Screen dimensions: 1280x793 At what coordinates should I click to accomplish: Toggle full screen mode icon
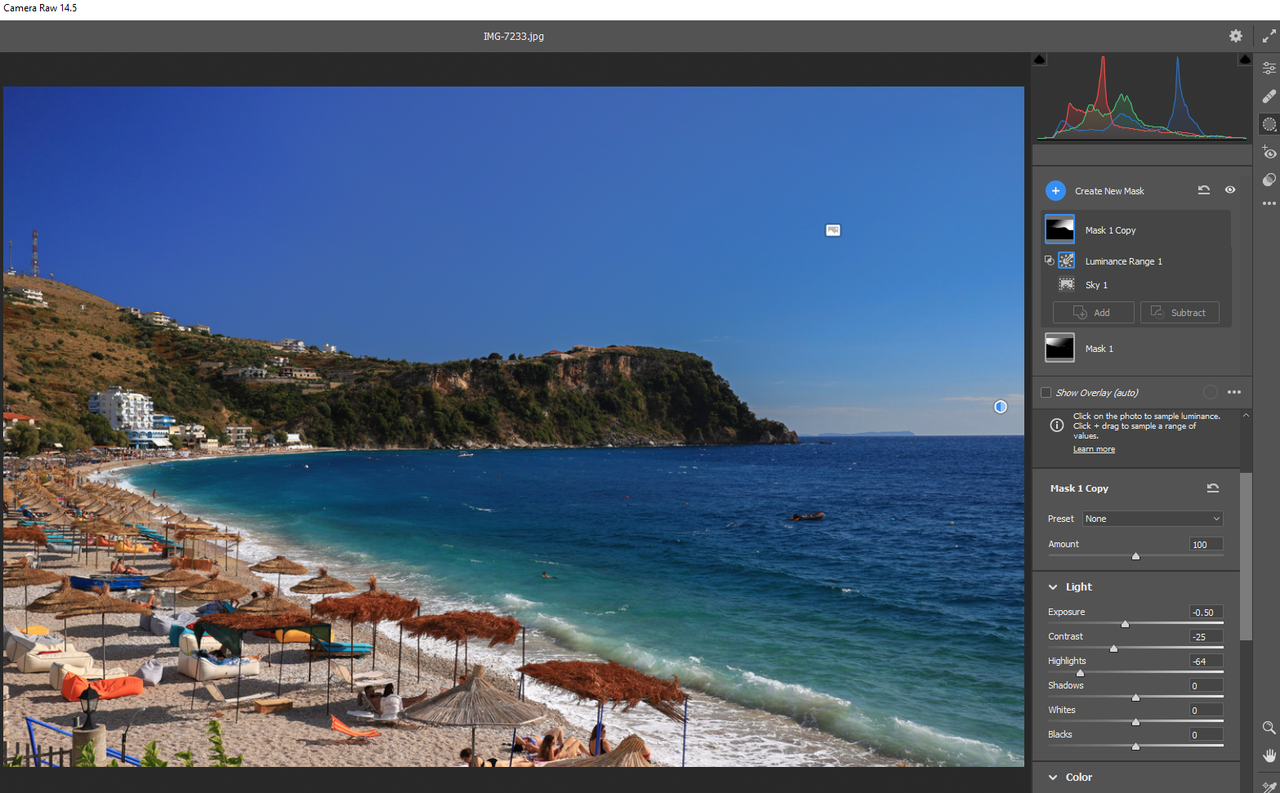point(1269,36)
